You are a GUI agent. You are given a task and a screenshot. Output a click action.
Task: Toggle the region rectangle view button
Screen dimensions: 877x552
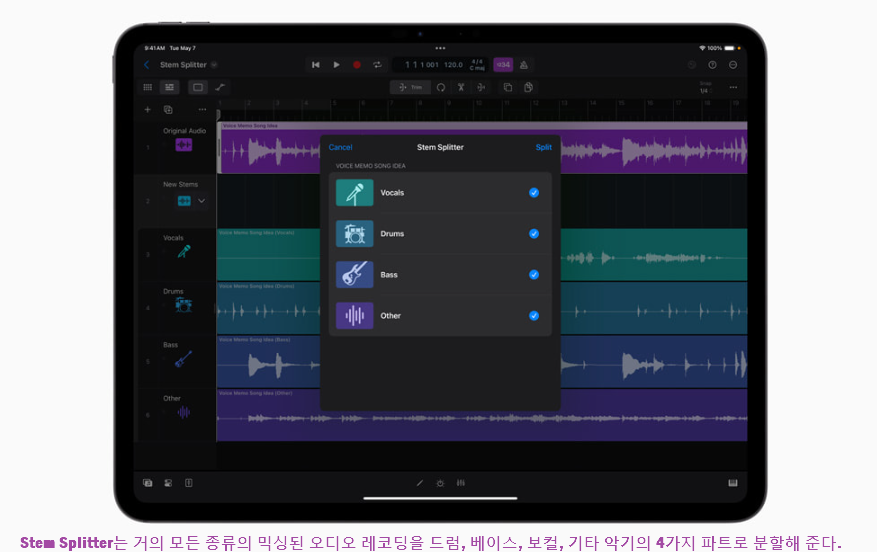click(x=197, y=87)
